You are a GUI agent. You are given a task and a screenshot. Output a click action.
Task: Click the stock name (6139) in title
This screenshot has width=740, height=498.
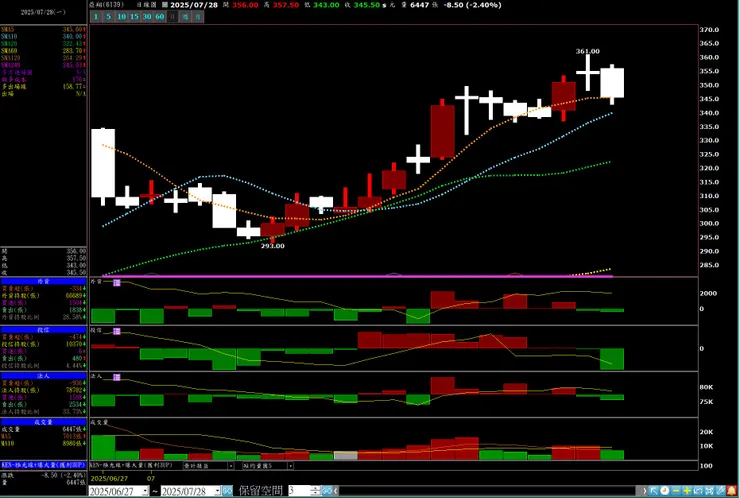pos(107,5)
